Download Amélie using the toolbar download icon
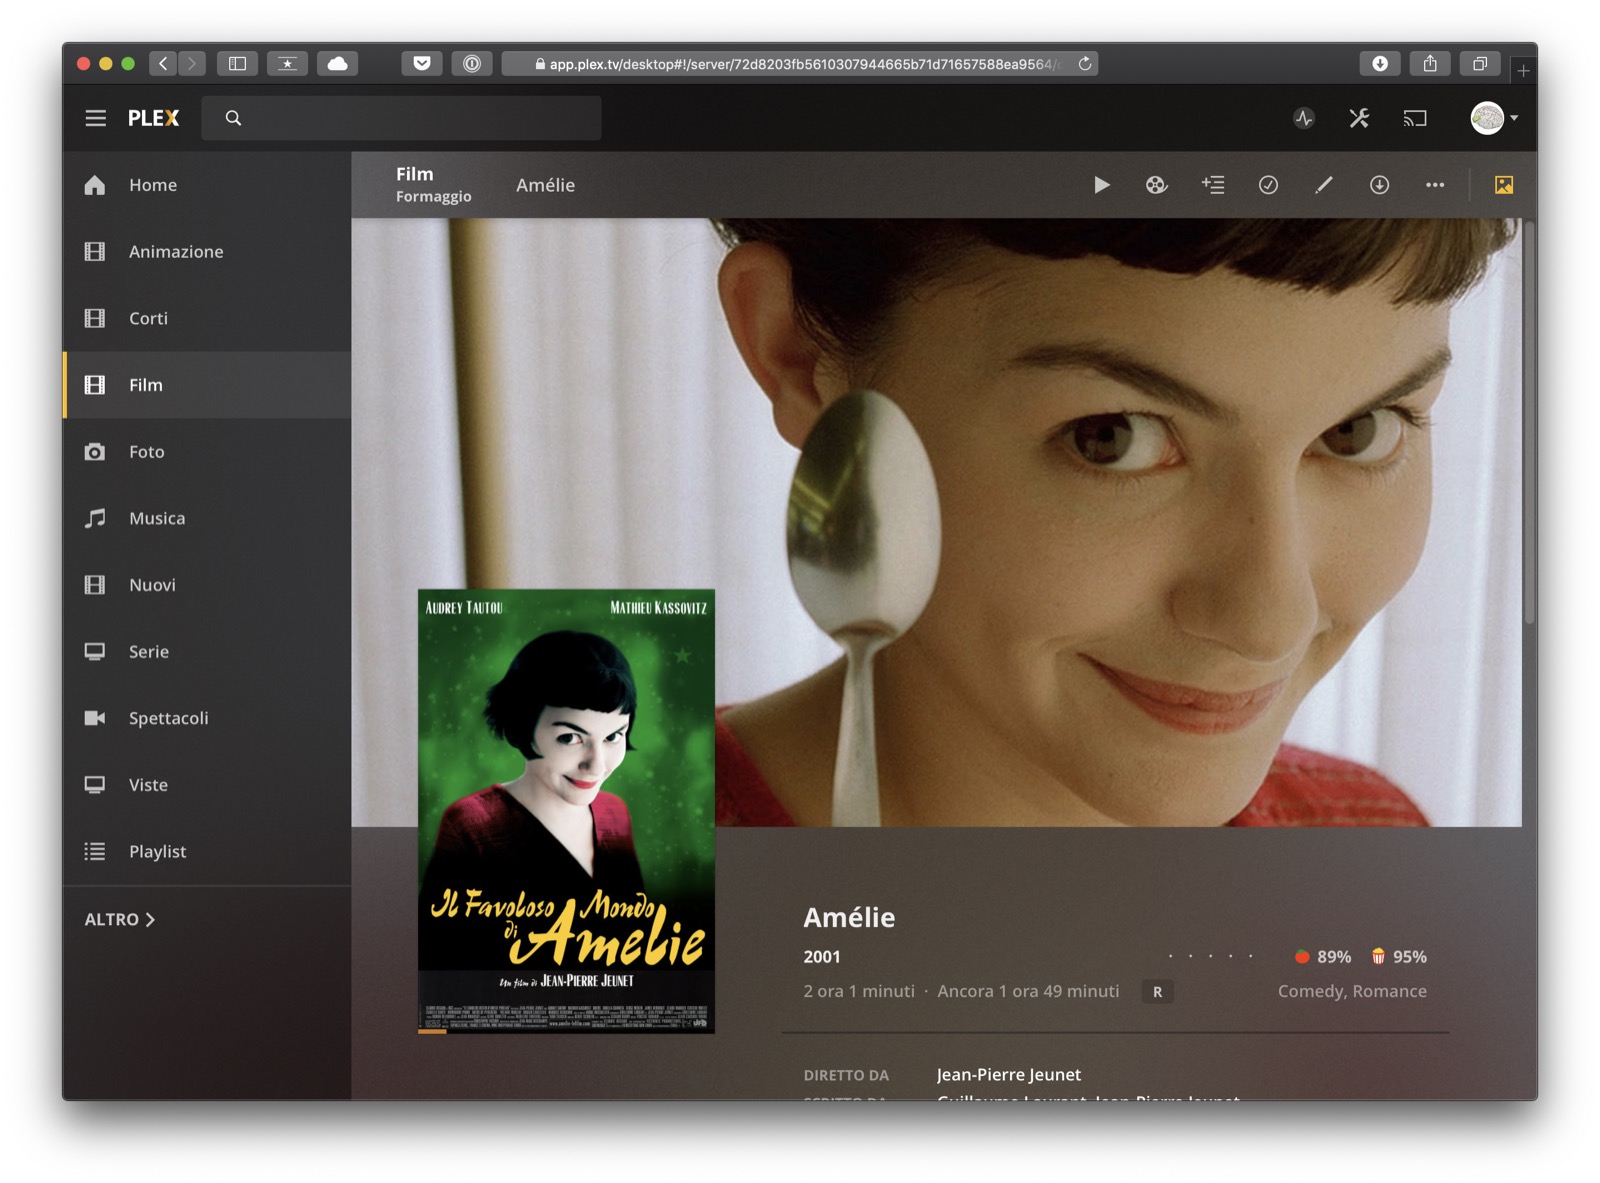The height and width of the screenshot is (1183, 1600). coord(1379,185)
